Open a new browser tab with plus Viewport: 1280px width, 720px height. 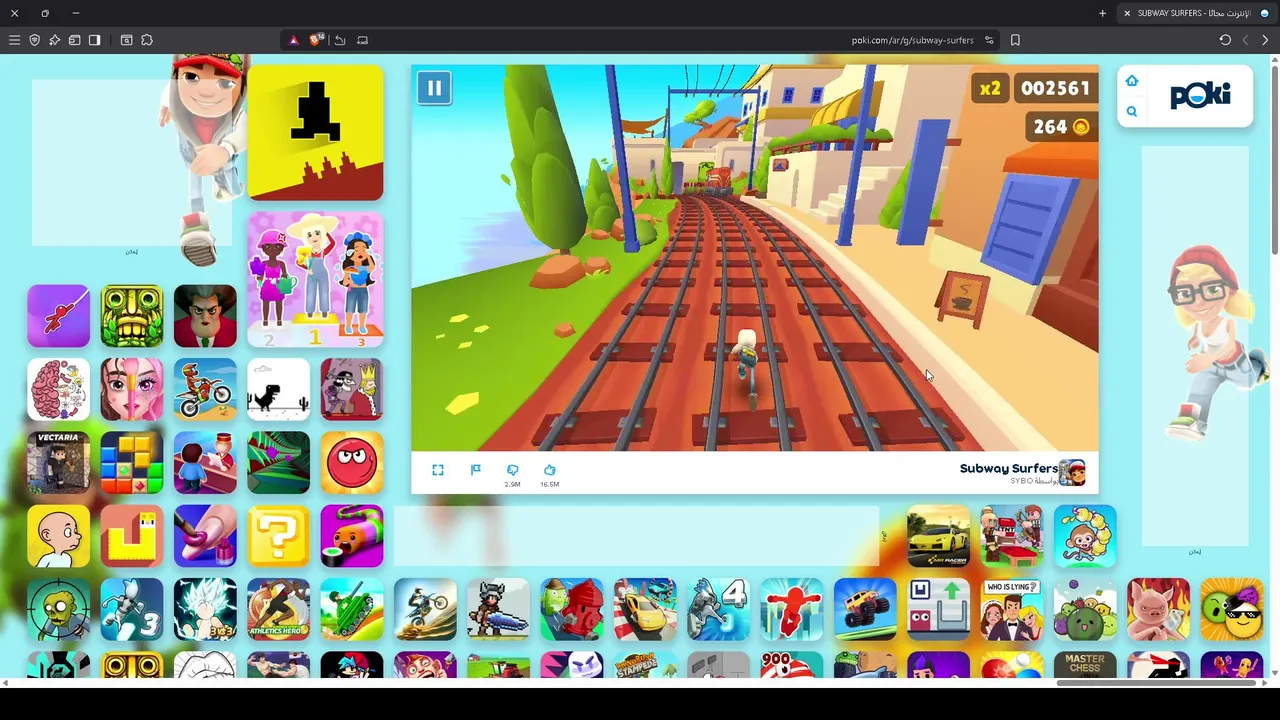[1102, 13]
